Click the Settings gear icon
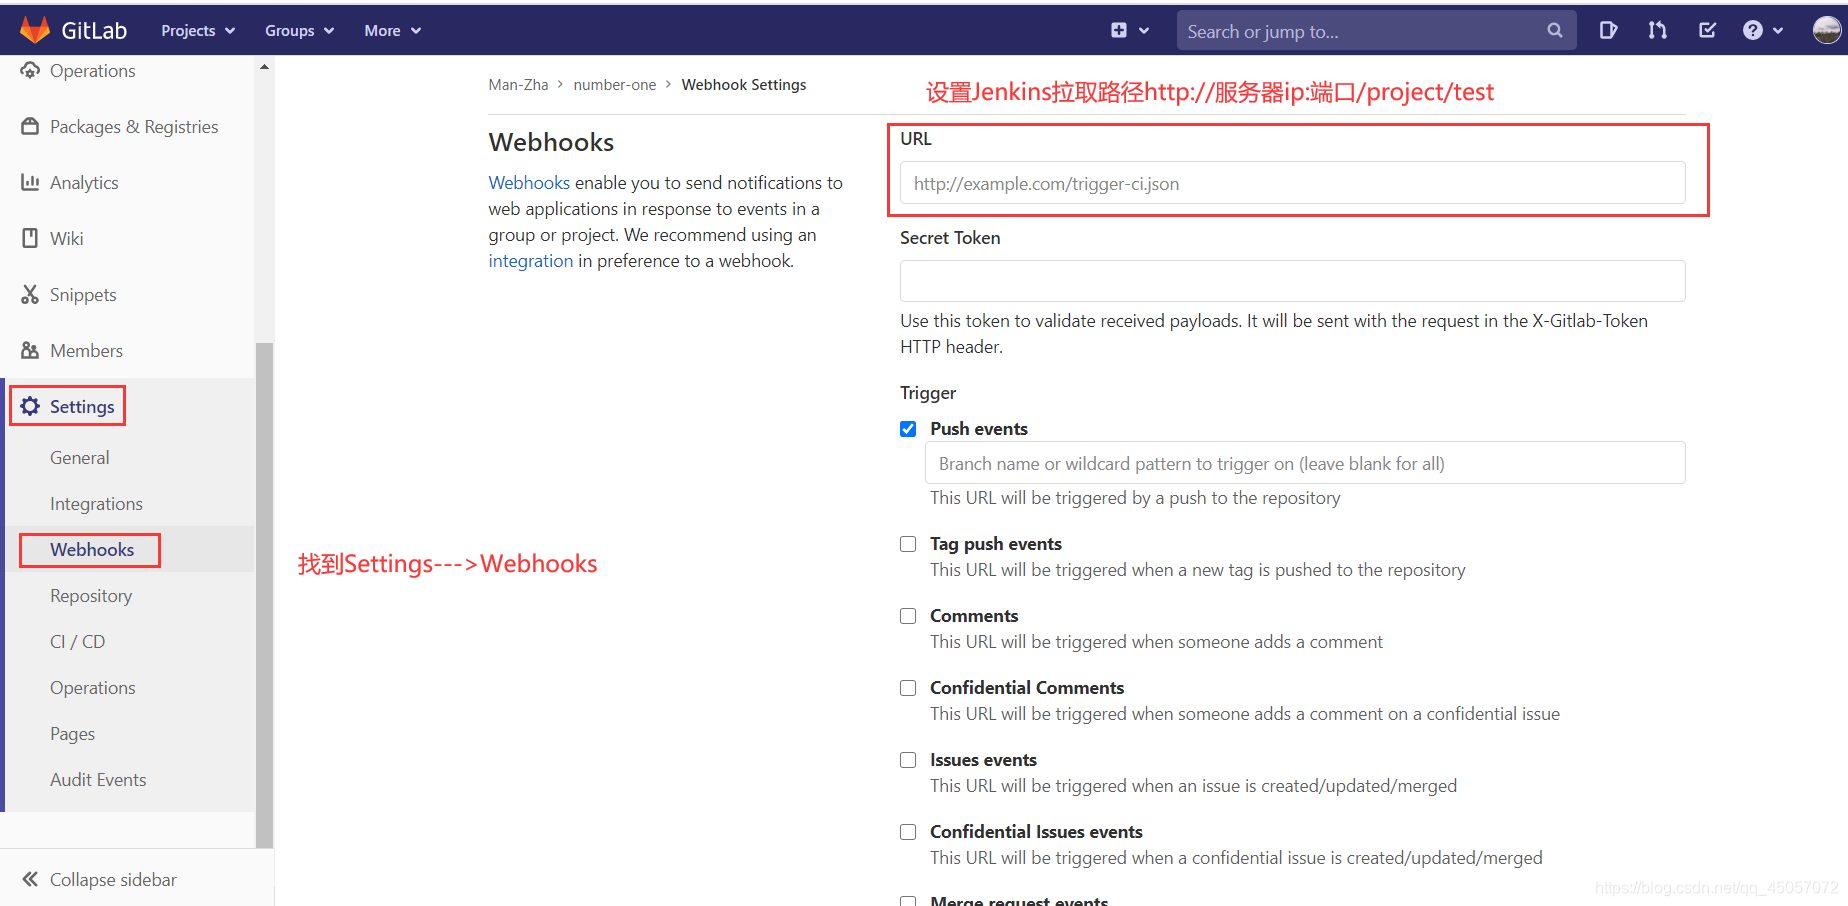This screenshot has width=1848, height=906. 31,406
